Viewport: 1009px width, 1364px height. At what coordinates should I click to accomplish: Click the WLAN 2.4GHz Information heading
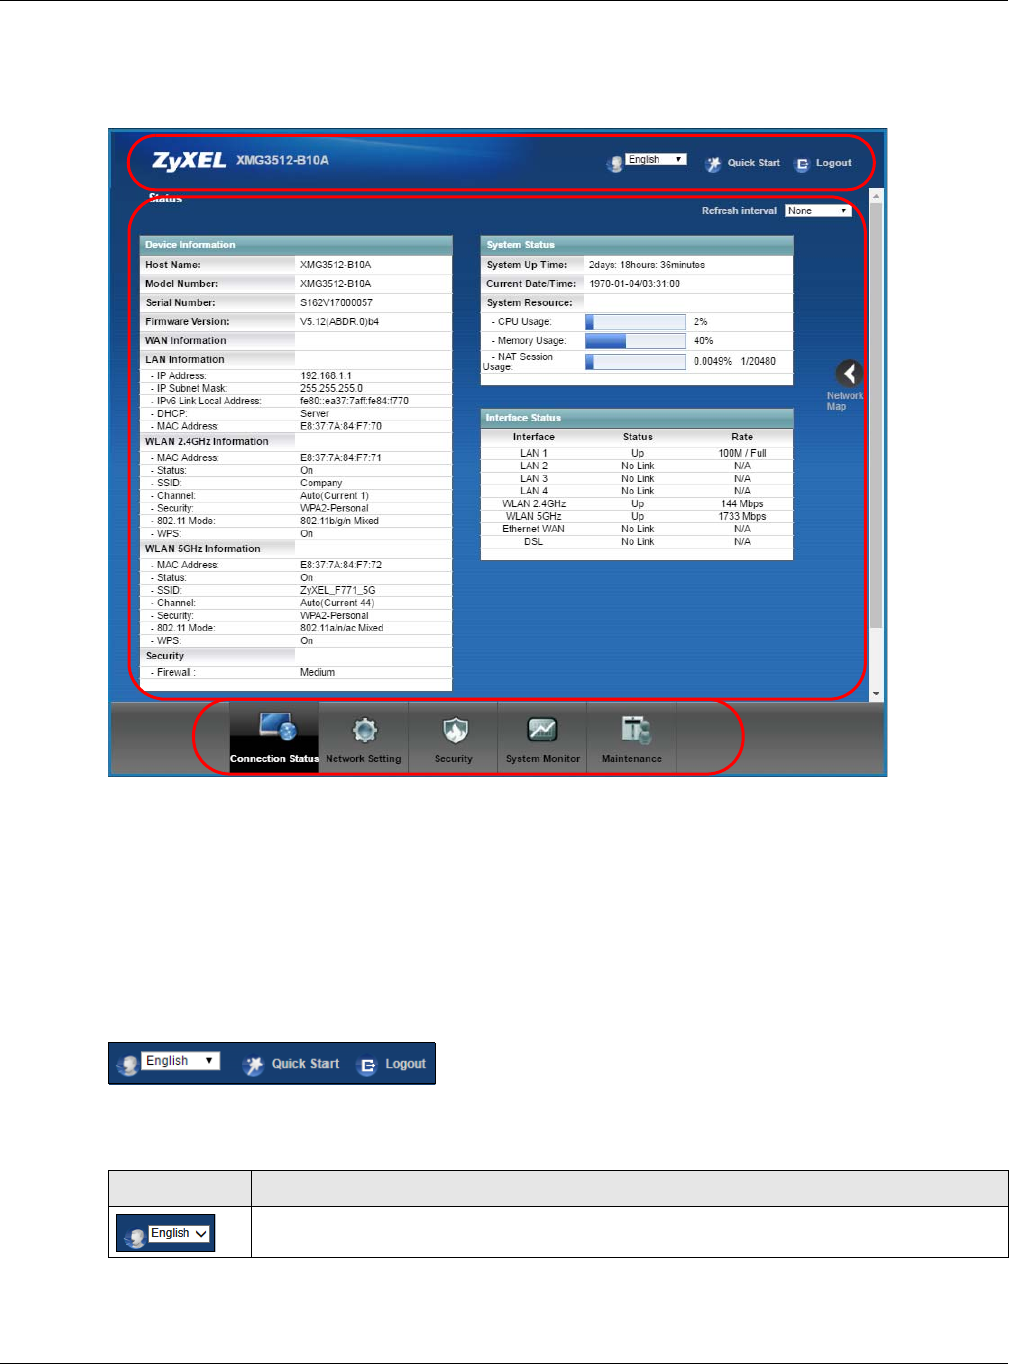[x=206, y=442]
